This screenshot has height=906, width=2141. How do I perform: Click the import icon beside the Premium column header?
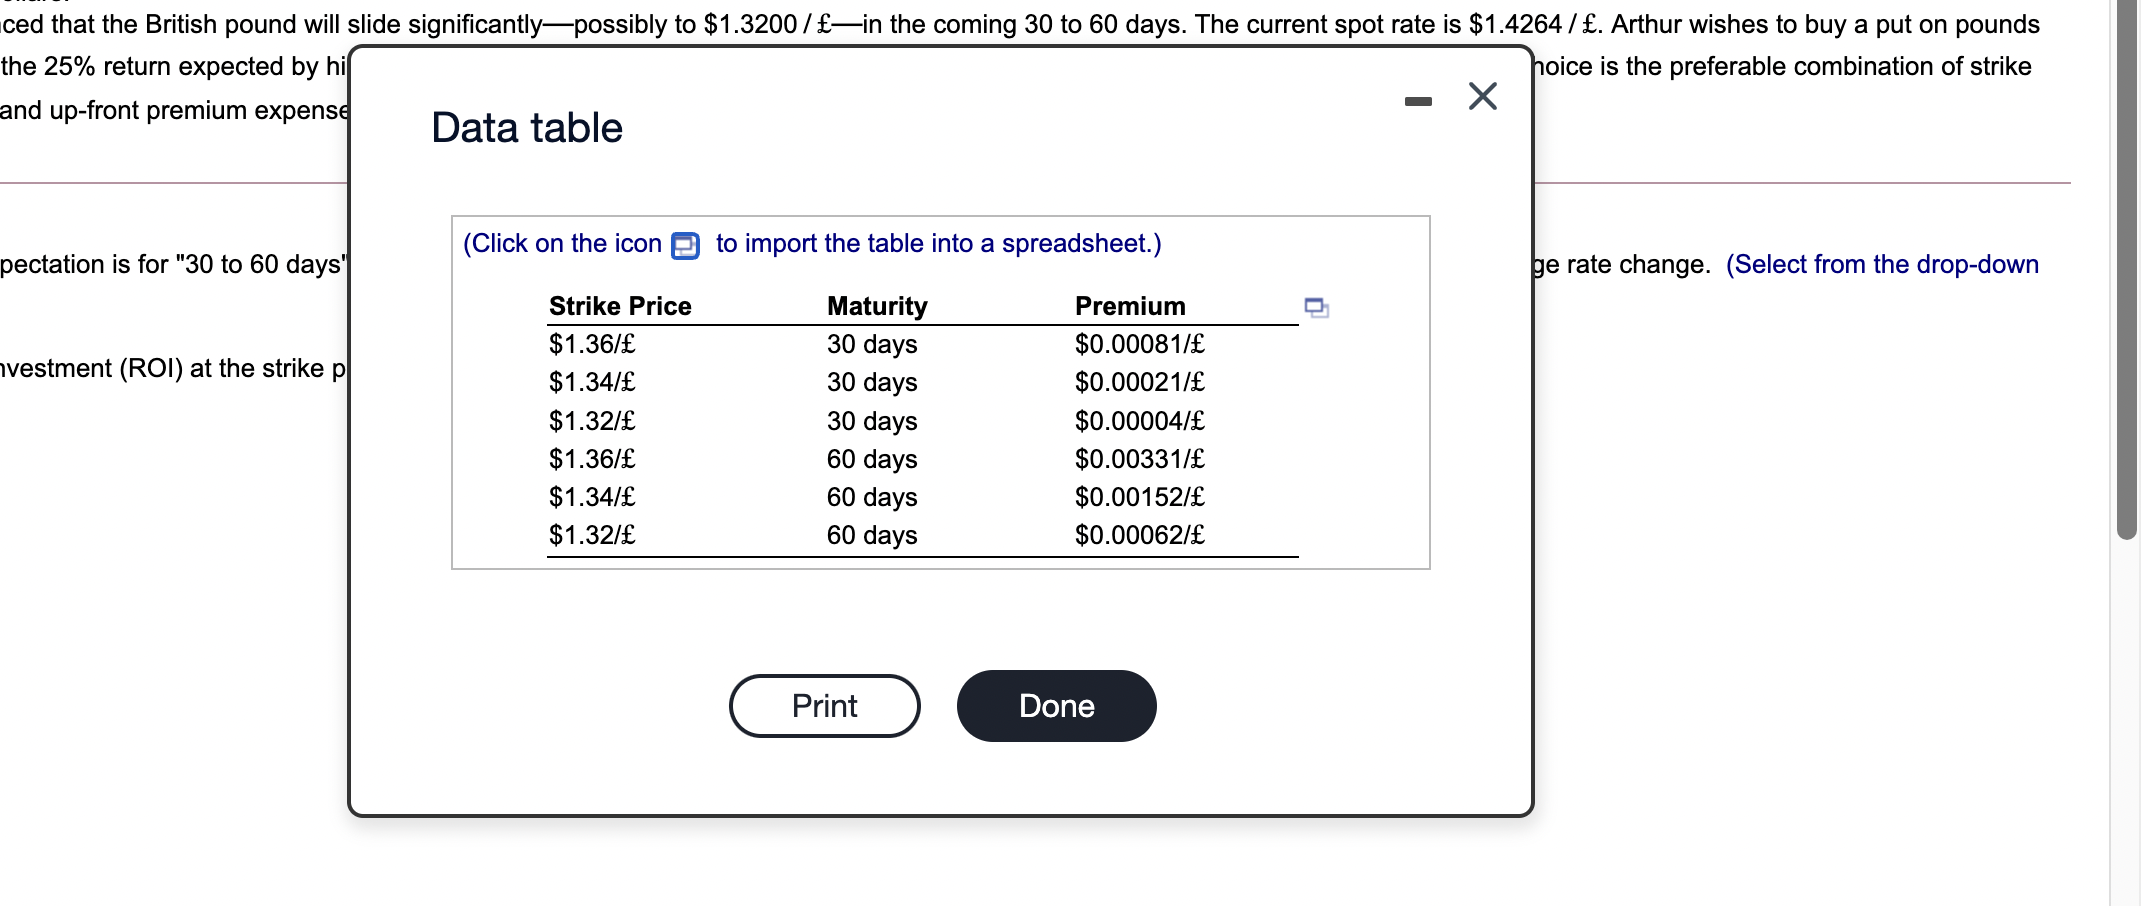coord(1316,308)
